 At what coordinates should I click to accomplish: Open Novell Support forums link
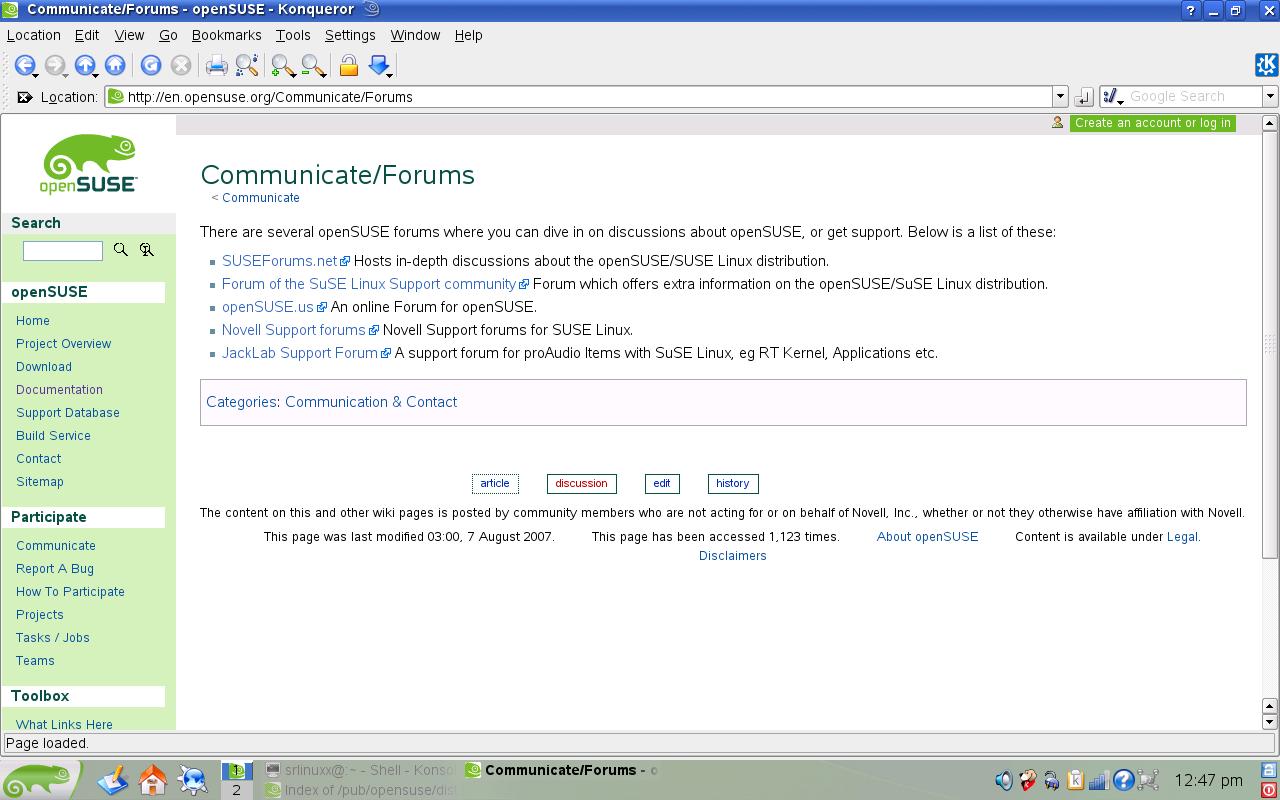[294, 330]
